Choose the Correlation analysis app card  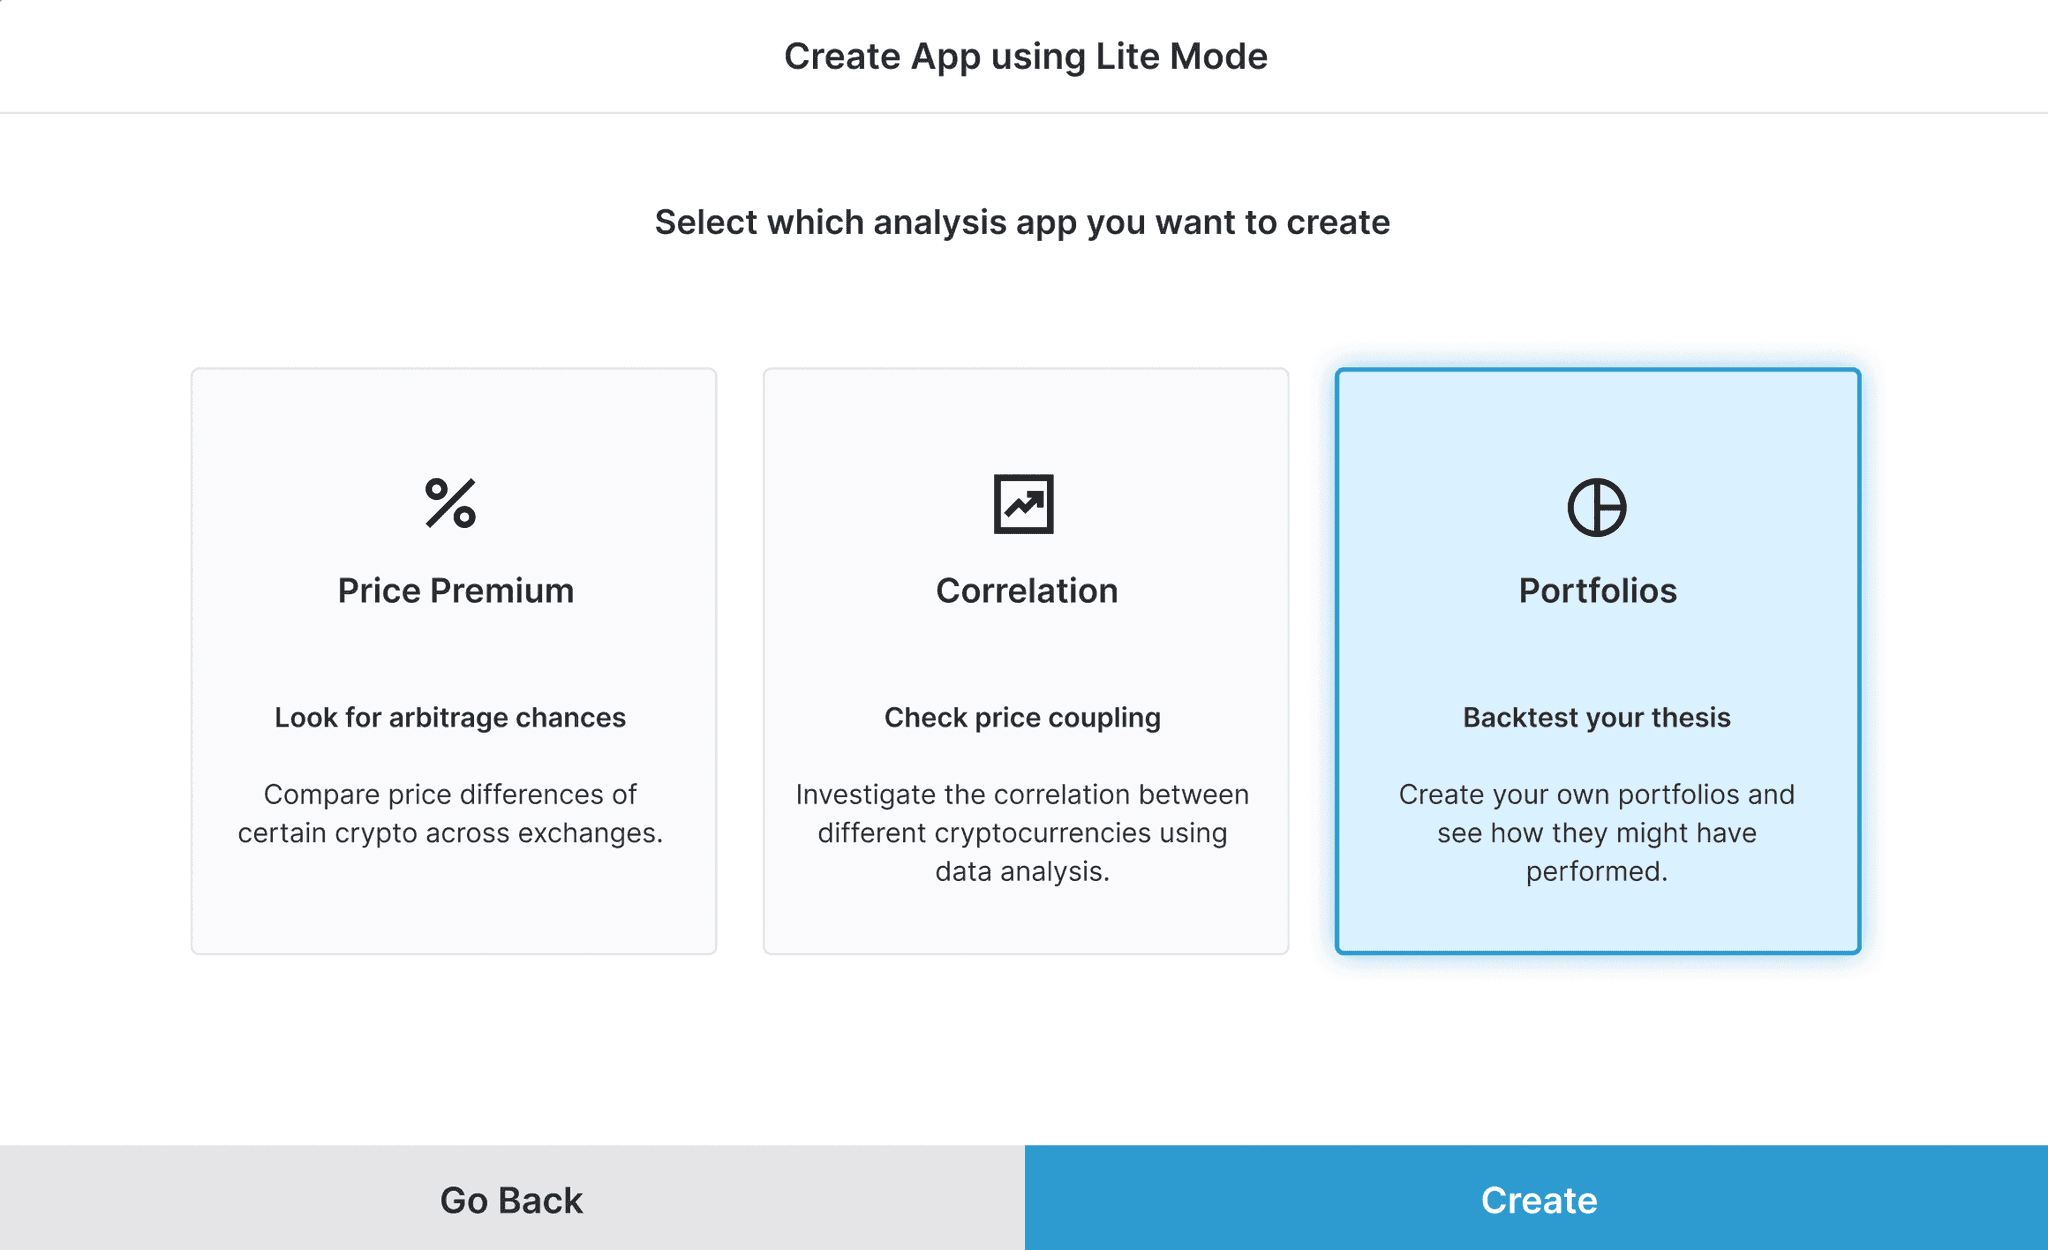1026,660
